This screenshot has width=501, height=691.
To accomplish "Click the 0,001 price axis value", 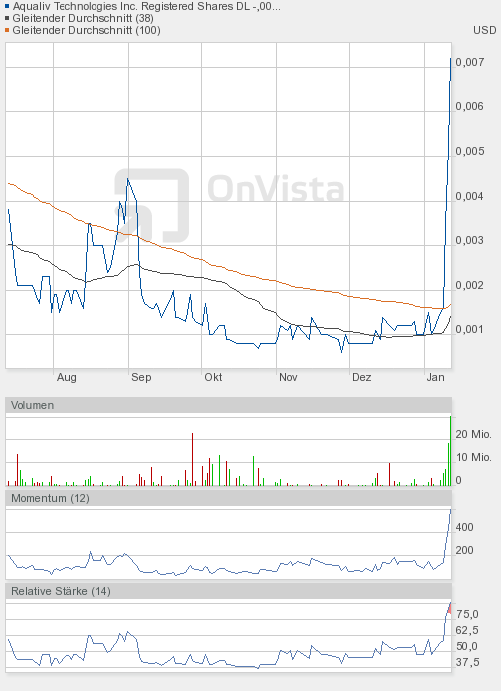I will [x=470, y=330].
